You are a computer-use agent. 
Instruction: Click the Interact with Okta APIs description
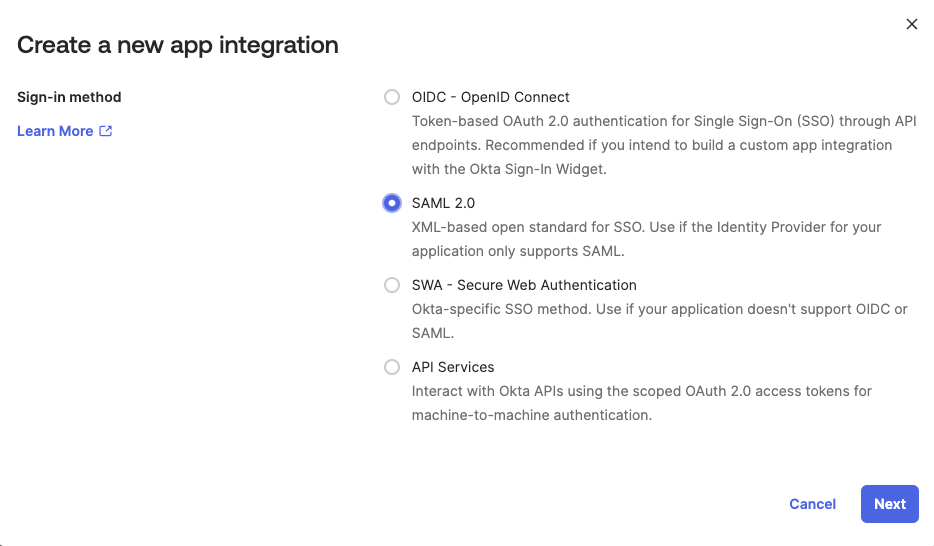[642, 403]
